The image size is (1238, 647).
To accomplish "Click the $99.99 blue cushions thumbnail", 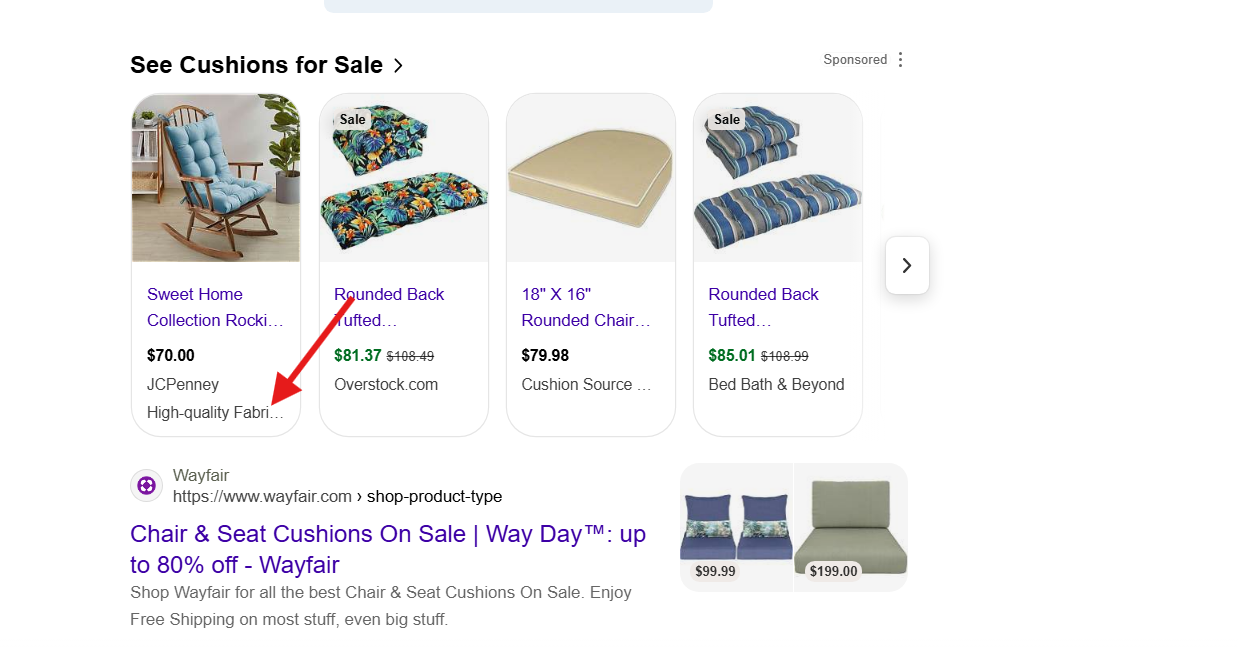I will pyautogui.click(x=736, y=527).
